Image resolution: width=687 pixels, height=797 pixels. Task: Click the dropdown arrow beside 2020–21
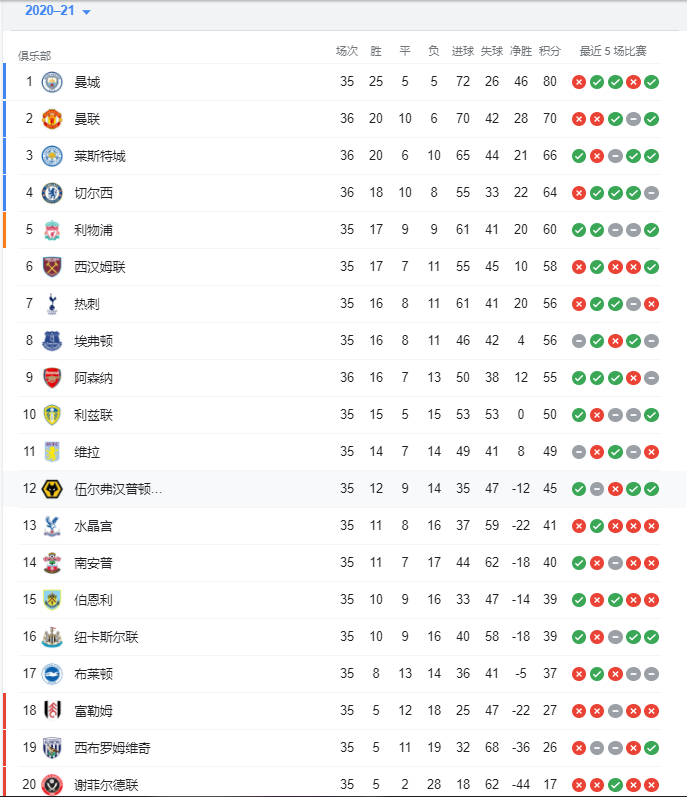(x=86, y=12)
